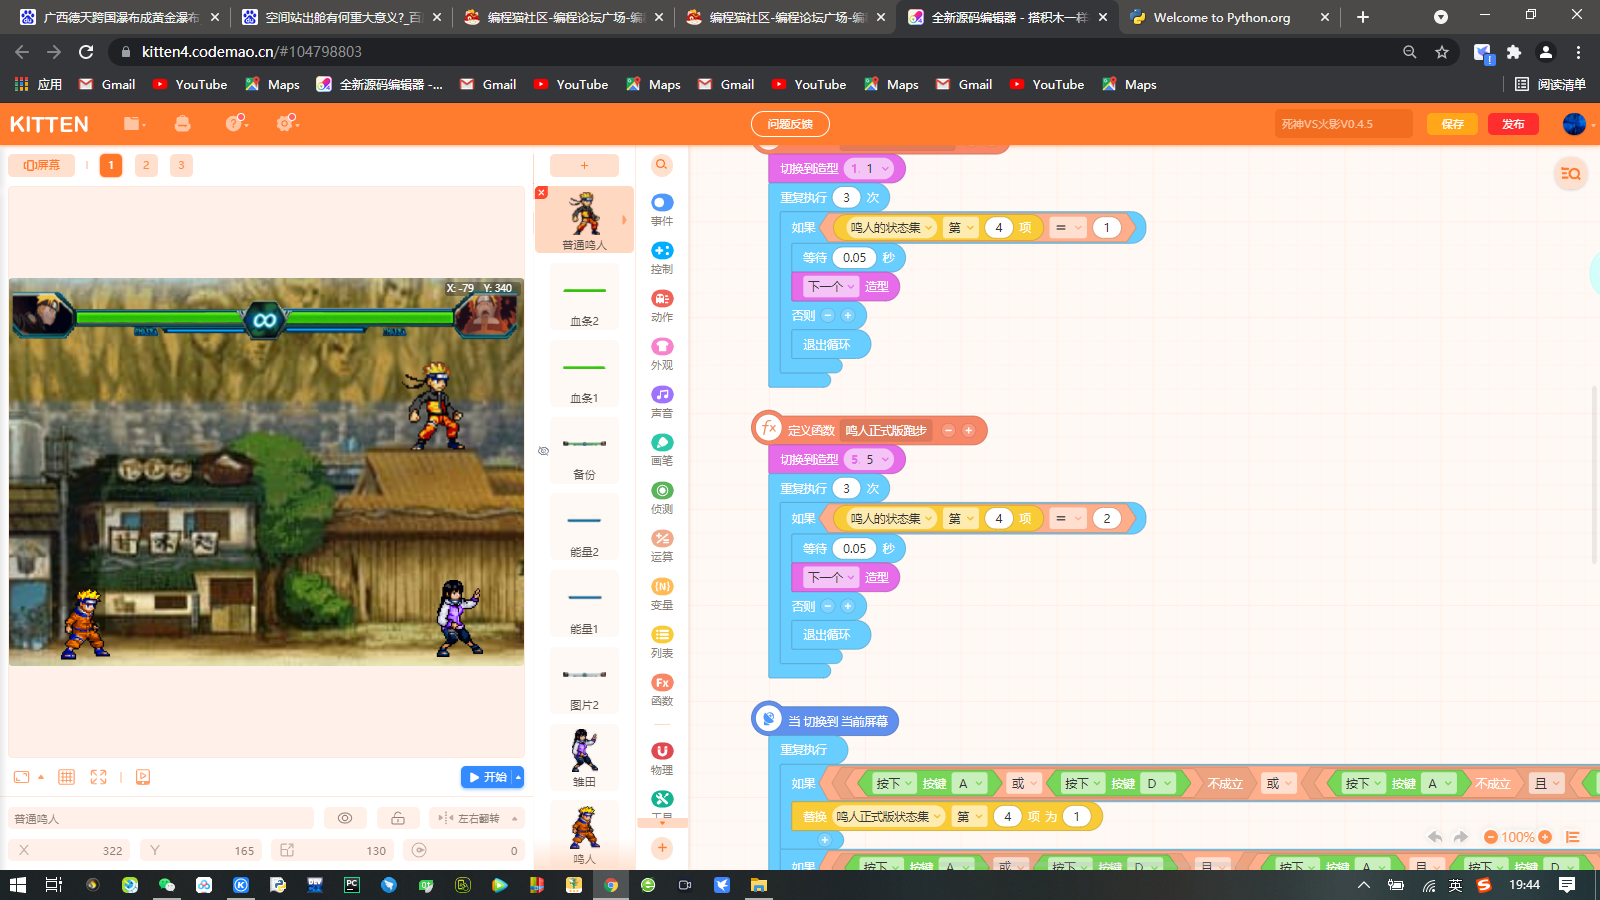The width and height of the screenshot is (1600, 900).
Task: Select the 能量1 sprite thumbnail
Action: [x=584, y=604]
